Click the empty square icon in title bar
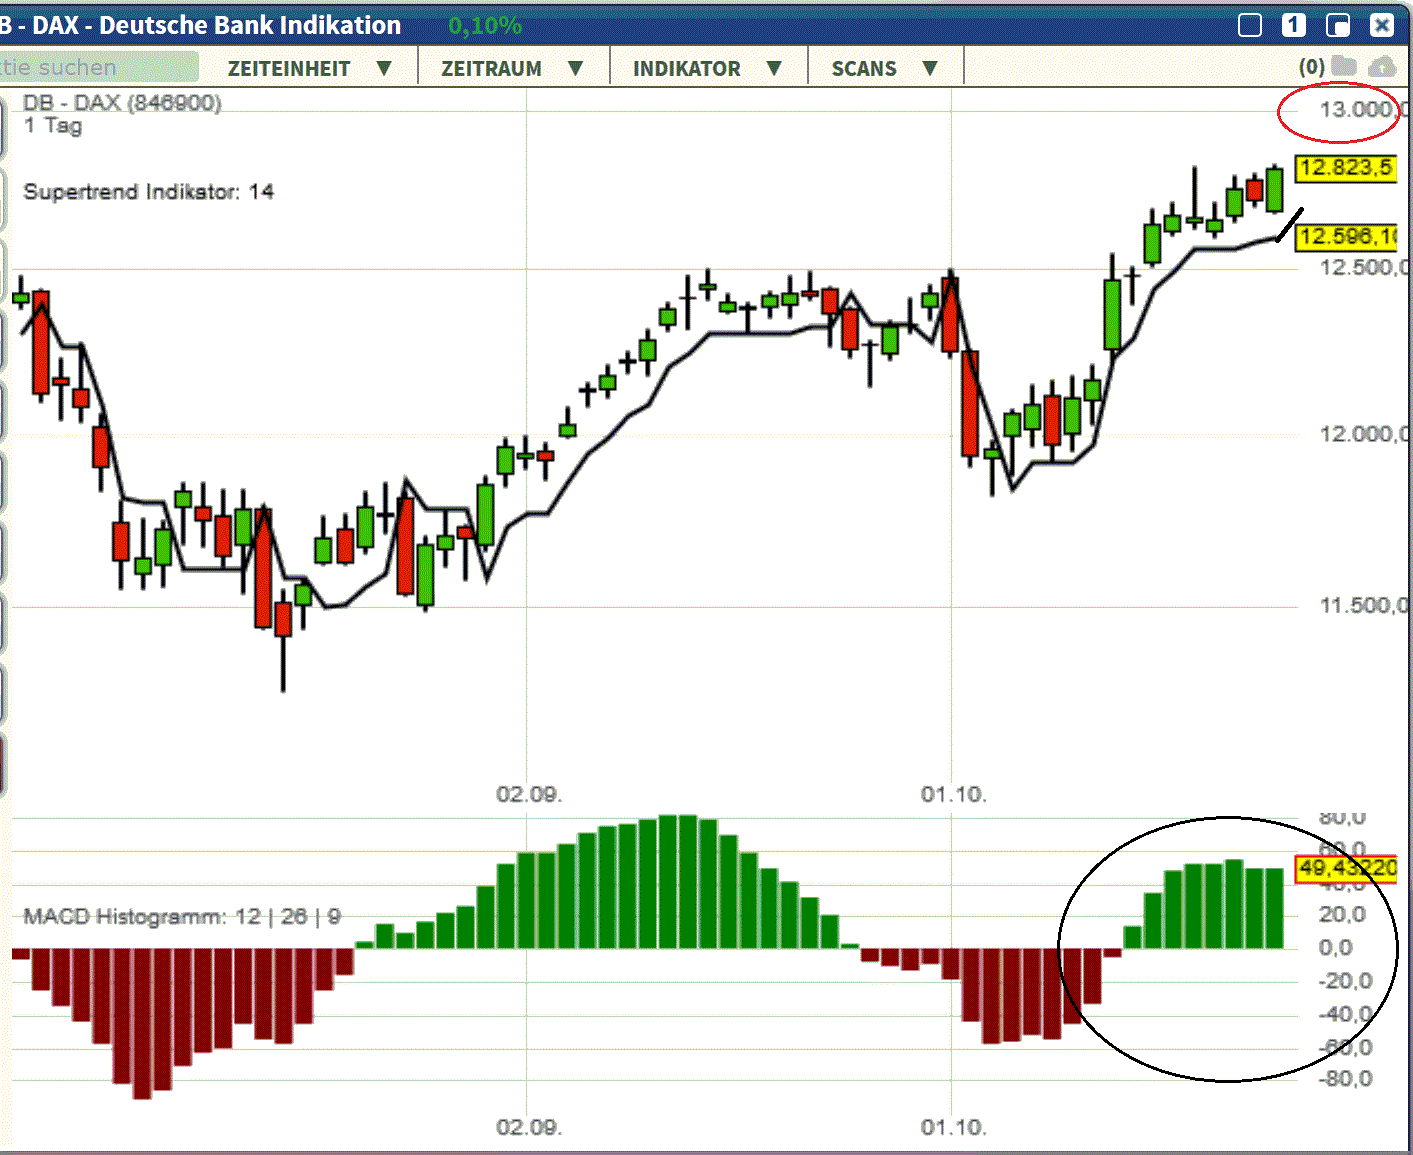1413x1155 pixels. pyautogui.click(x=1250, y=25)
